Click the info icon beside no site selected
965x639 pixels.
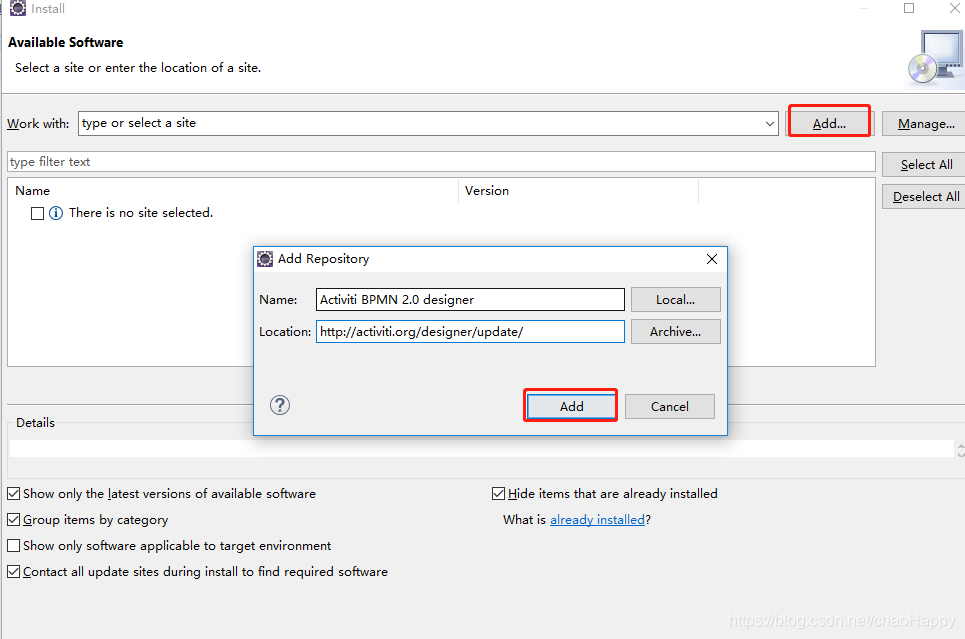[55, 213]
